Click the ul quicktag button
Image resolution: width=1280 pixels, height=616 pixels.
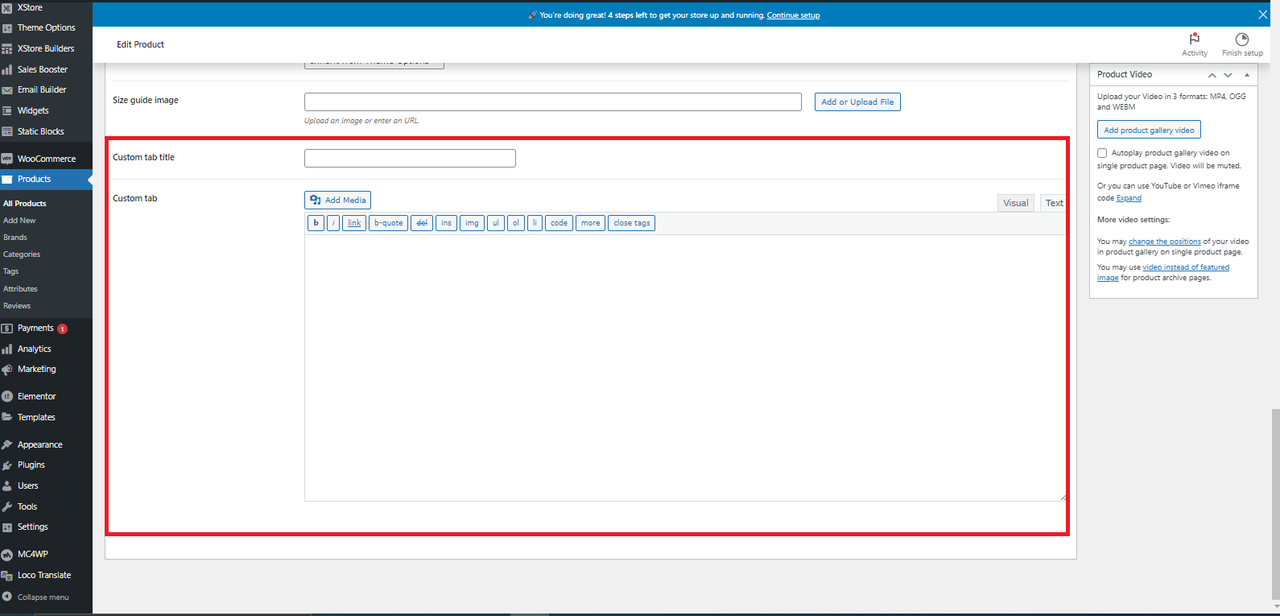coord(496,223)
